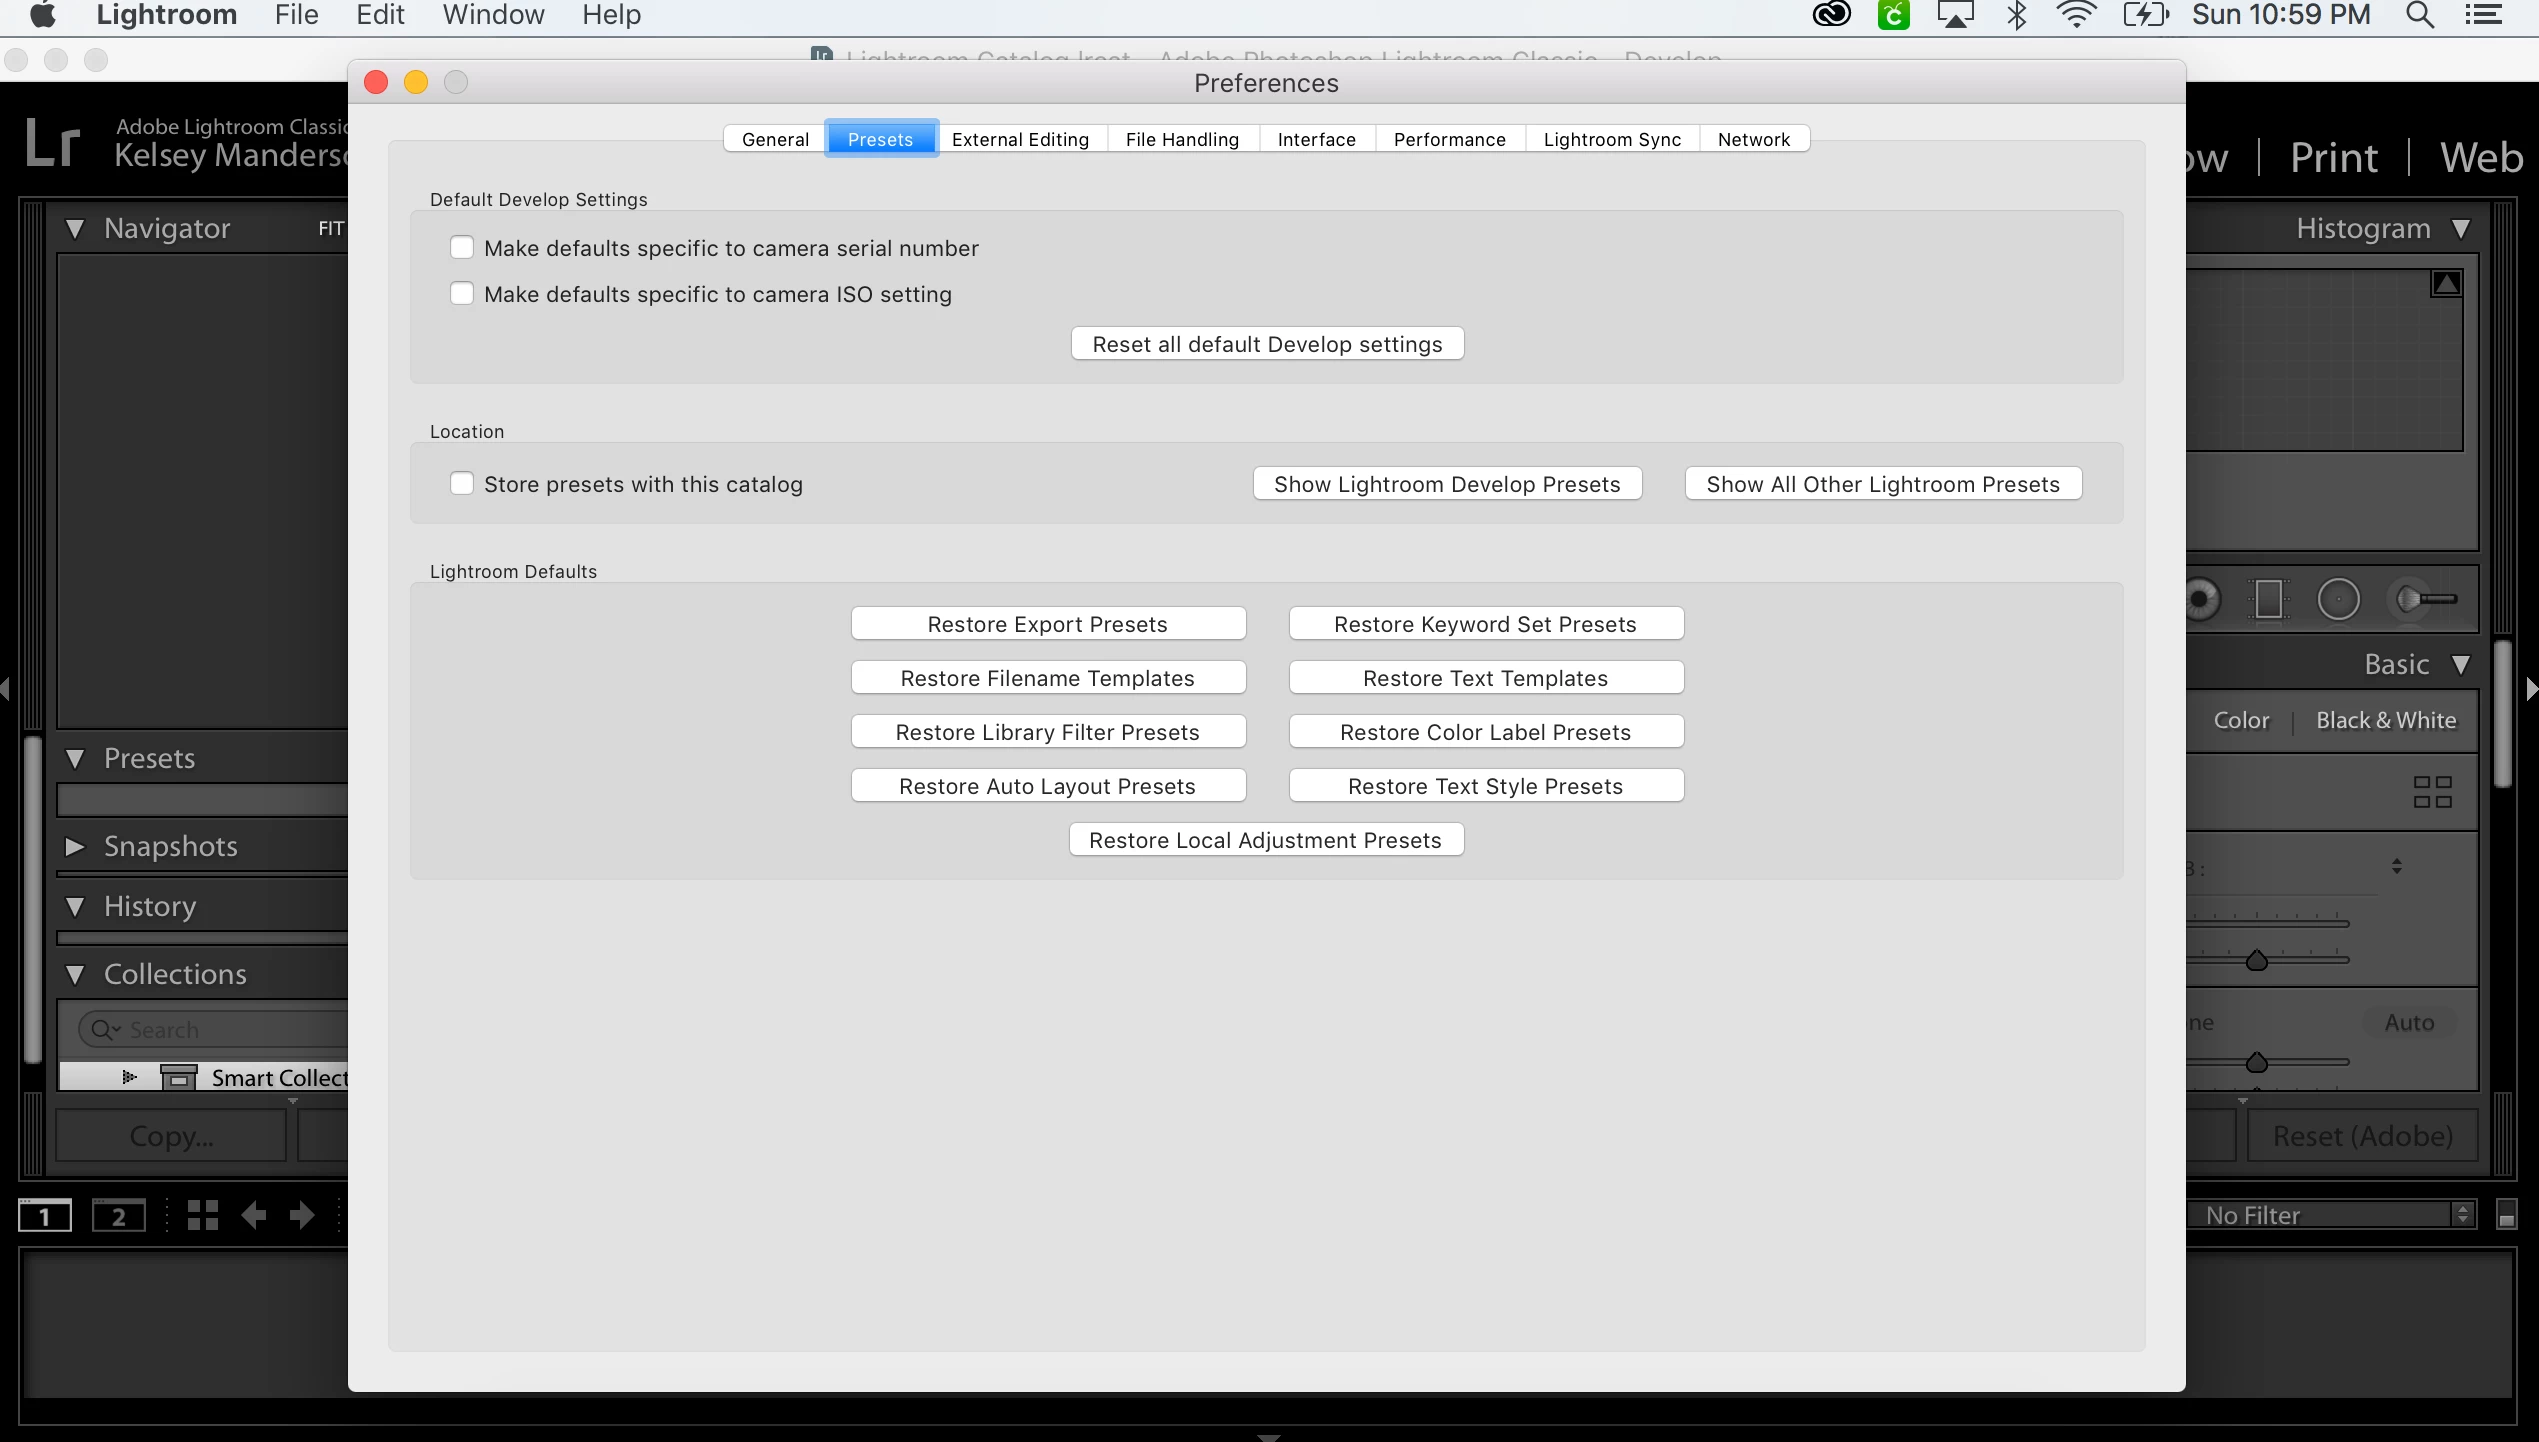Click the go back arrow icon
2539x1442 pixels.
(254, 1215)
